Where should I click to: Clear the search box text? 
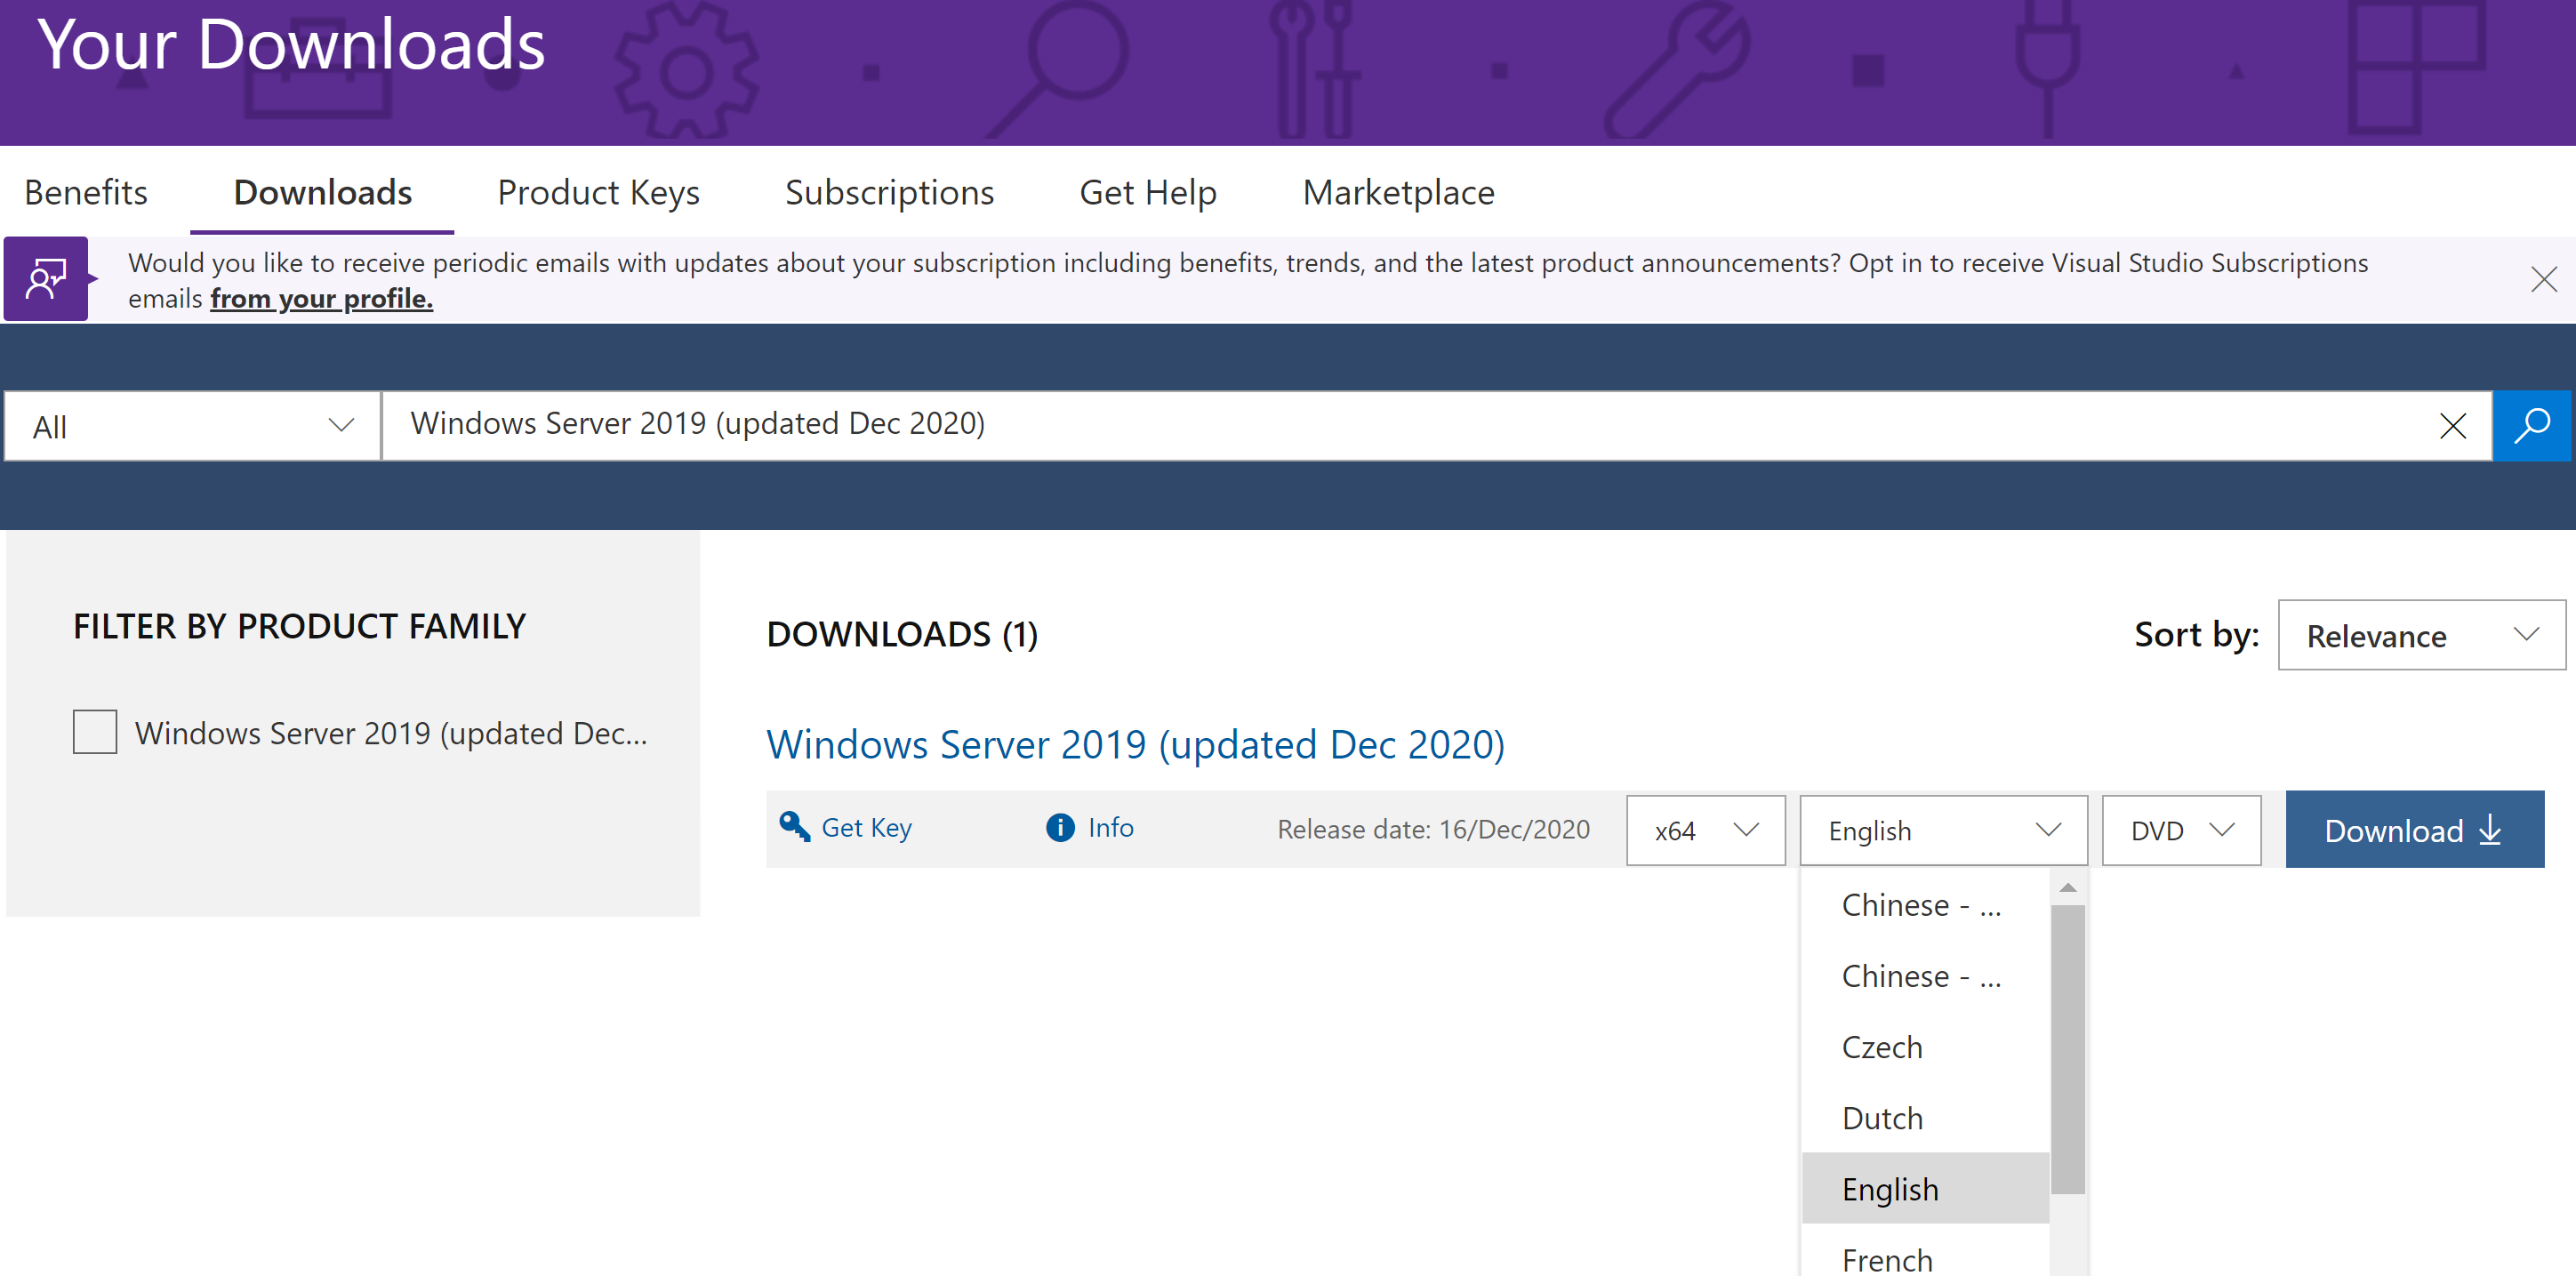[2452, 426]
